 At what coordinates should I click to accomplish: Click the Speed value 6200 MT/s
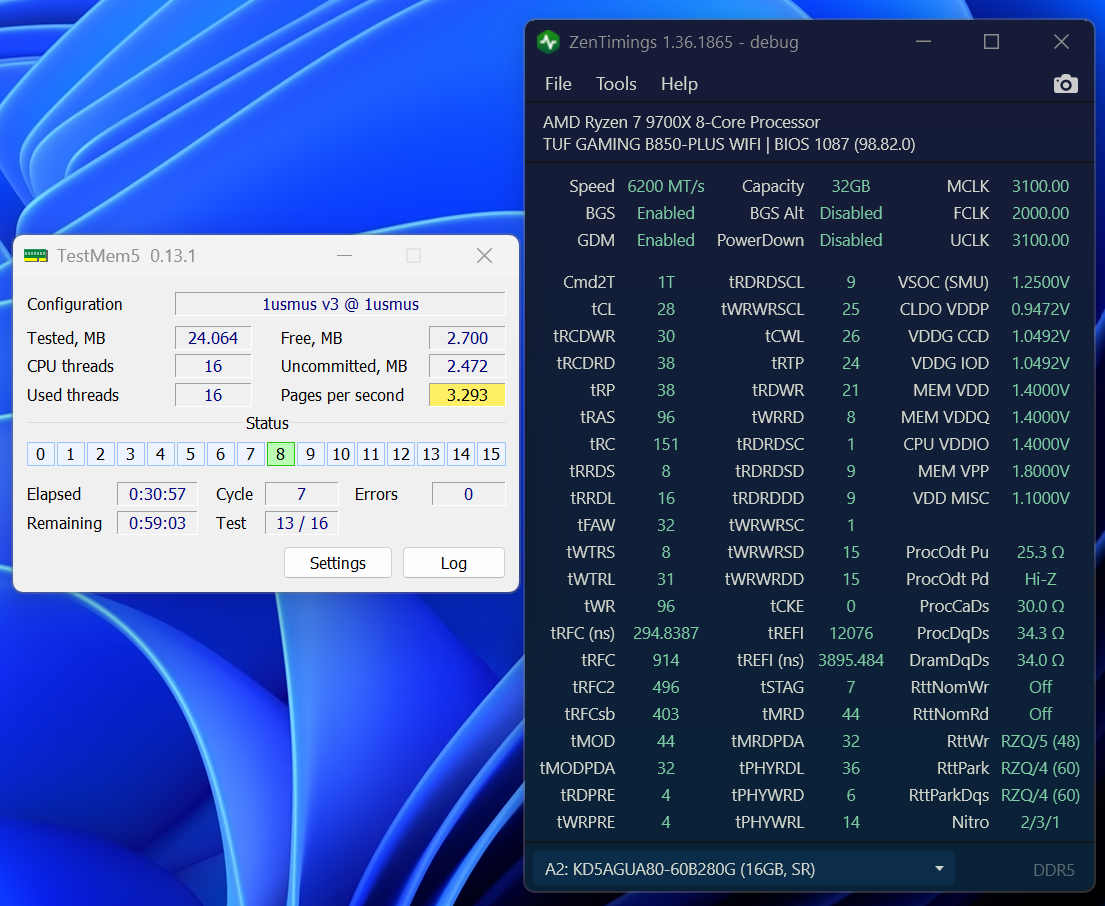(x=666, y=187)
